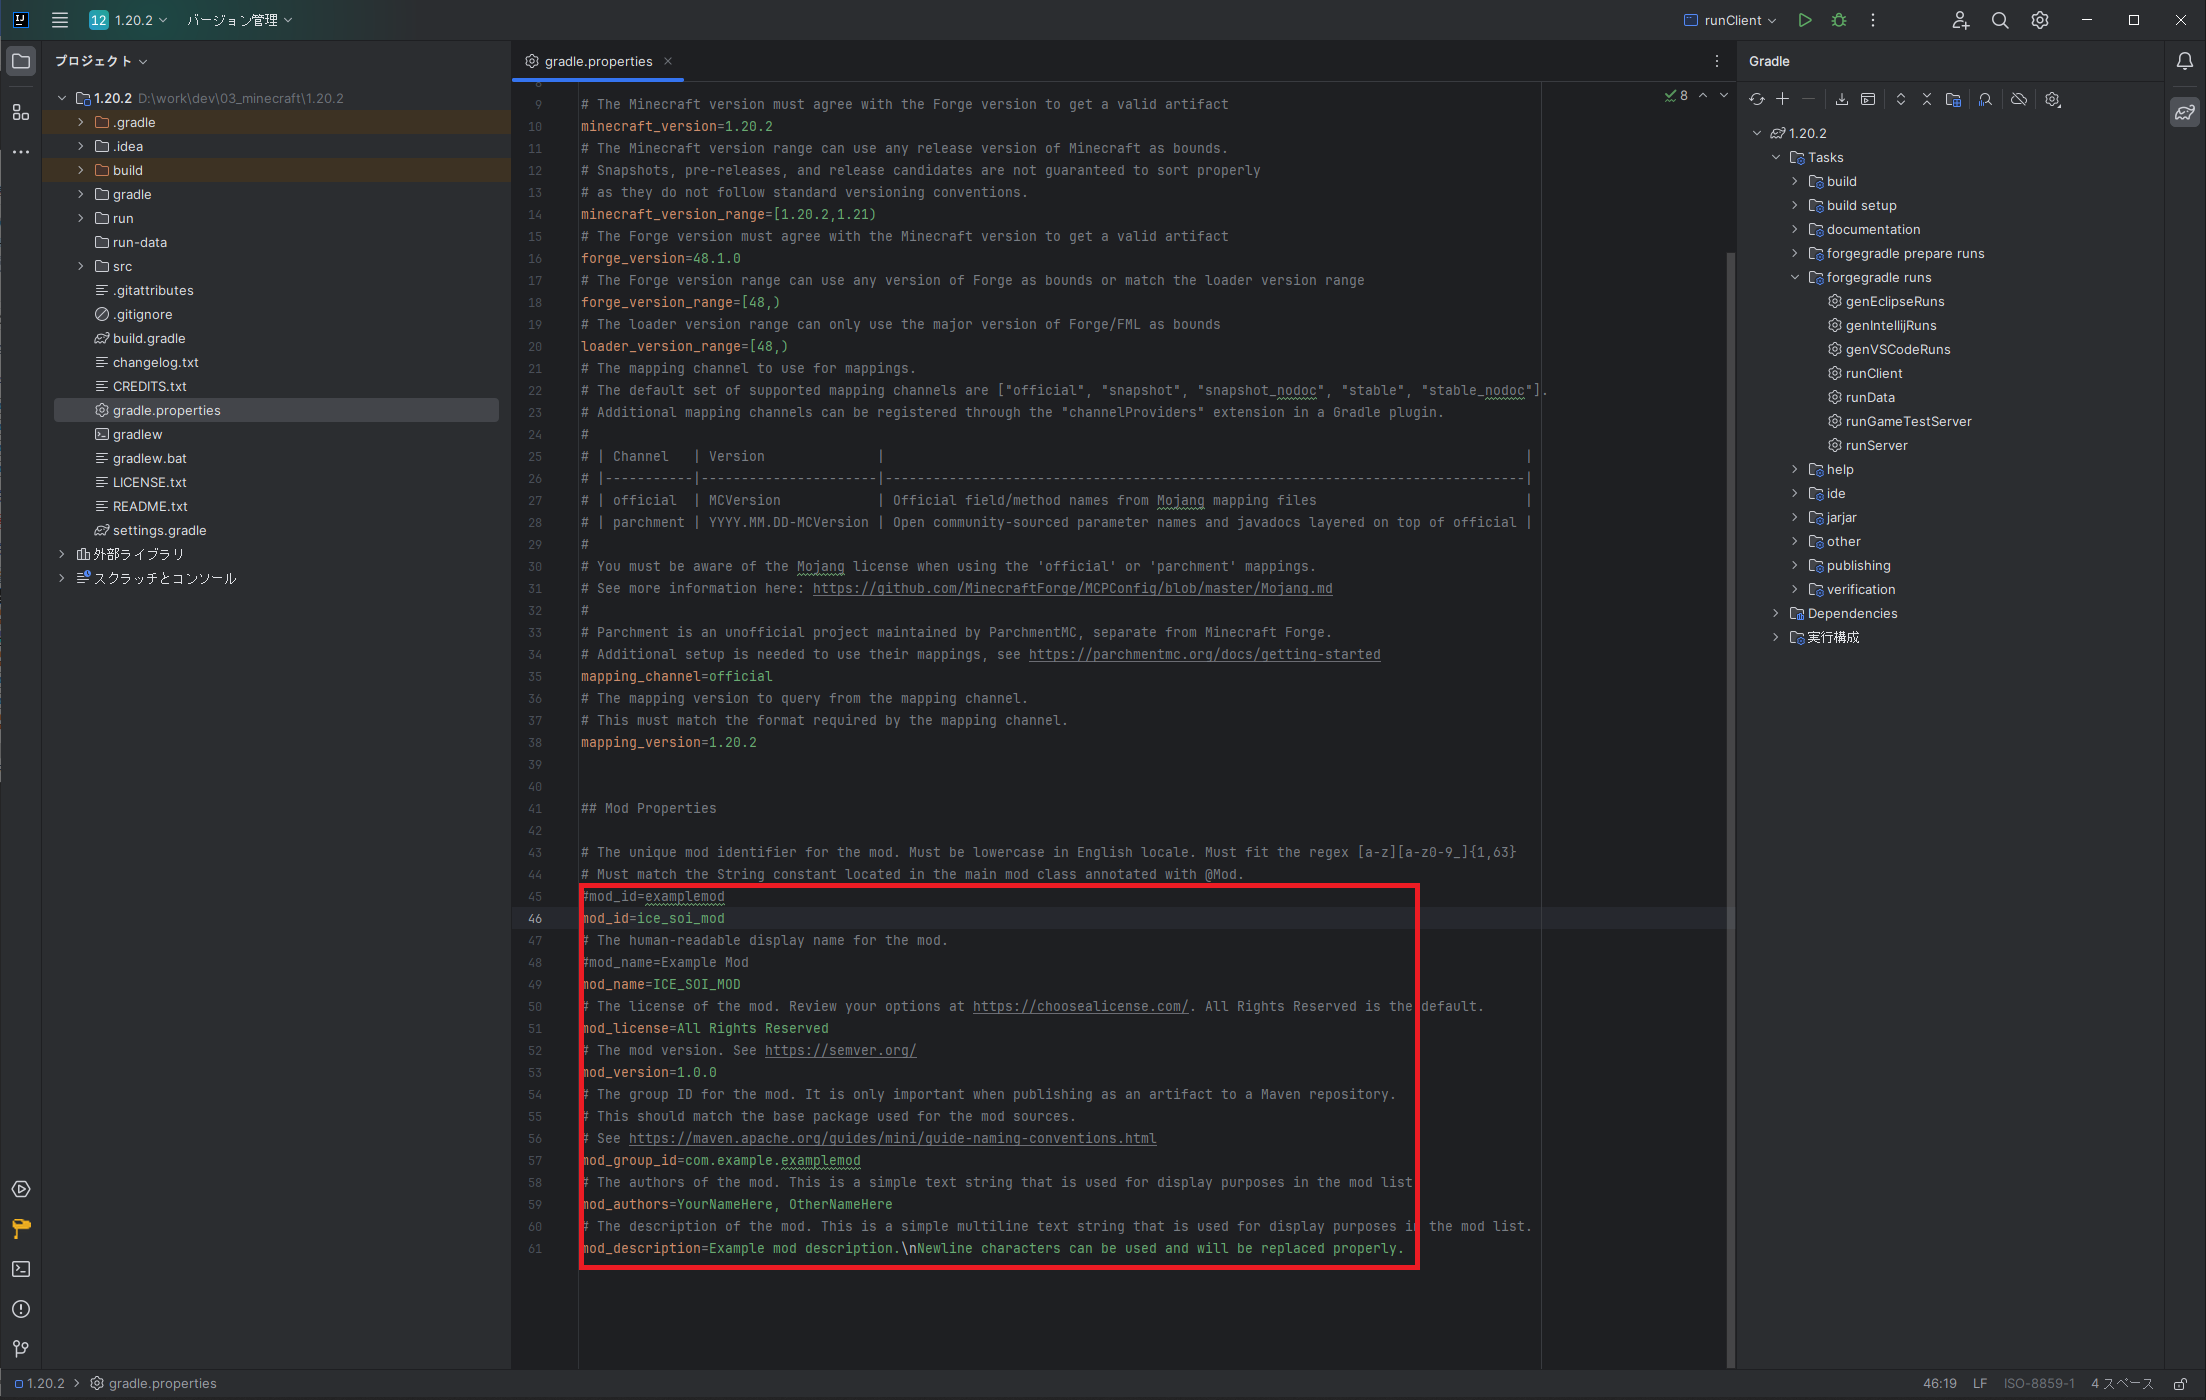Start debugging with the bug icon
Viewport: 2206px width, 1400px height.
(x=1839, y=20)
